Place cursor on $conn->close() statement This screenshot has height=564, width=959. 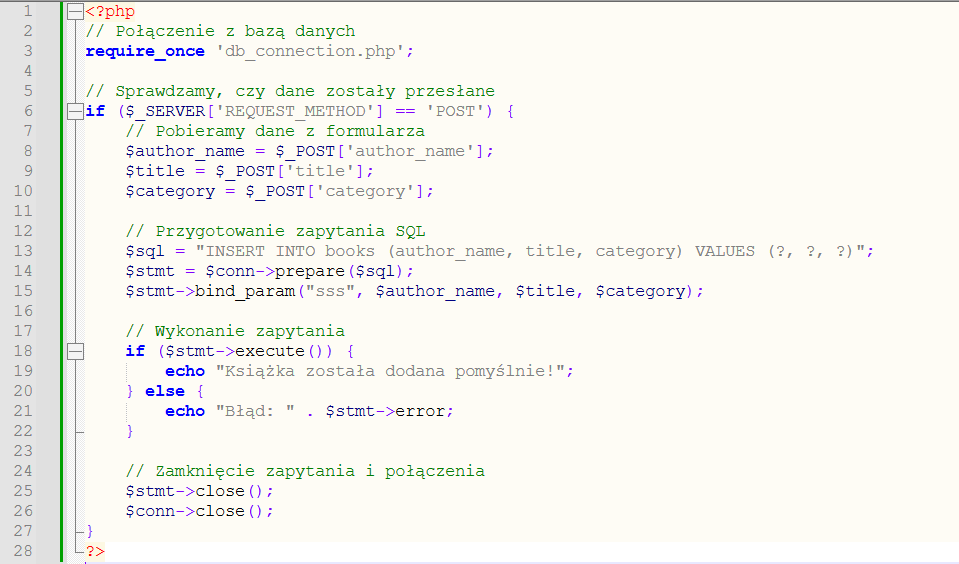click(x=199, y=511)
